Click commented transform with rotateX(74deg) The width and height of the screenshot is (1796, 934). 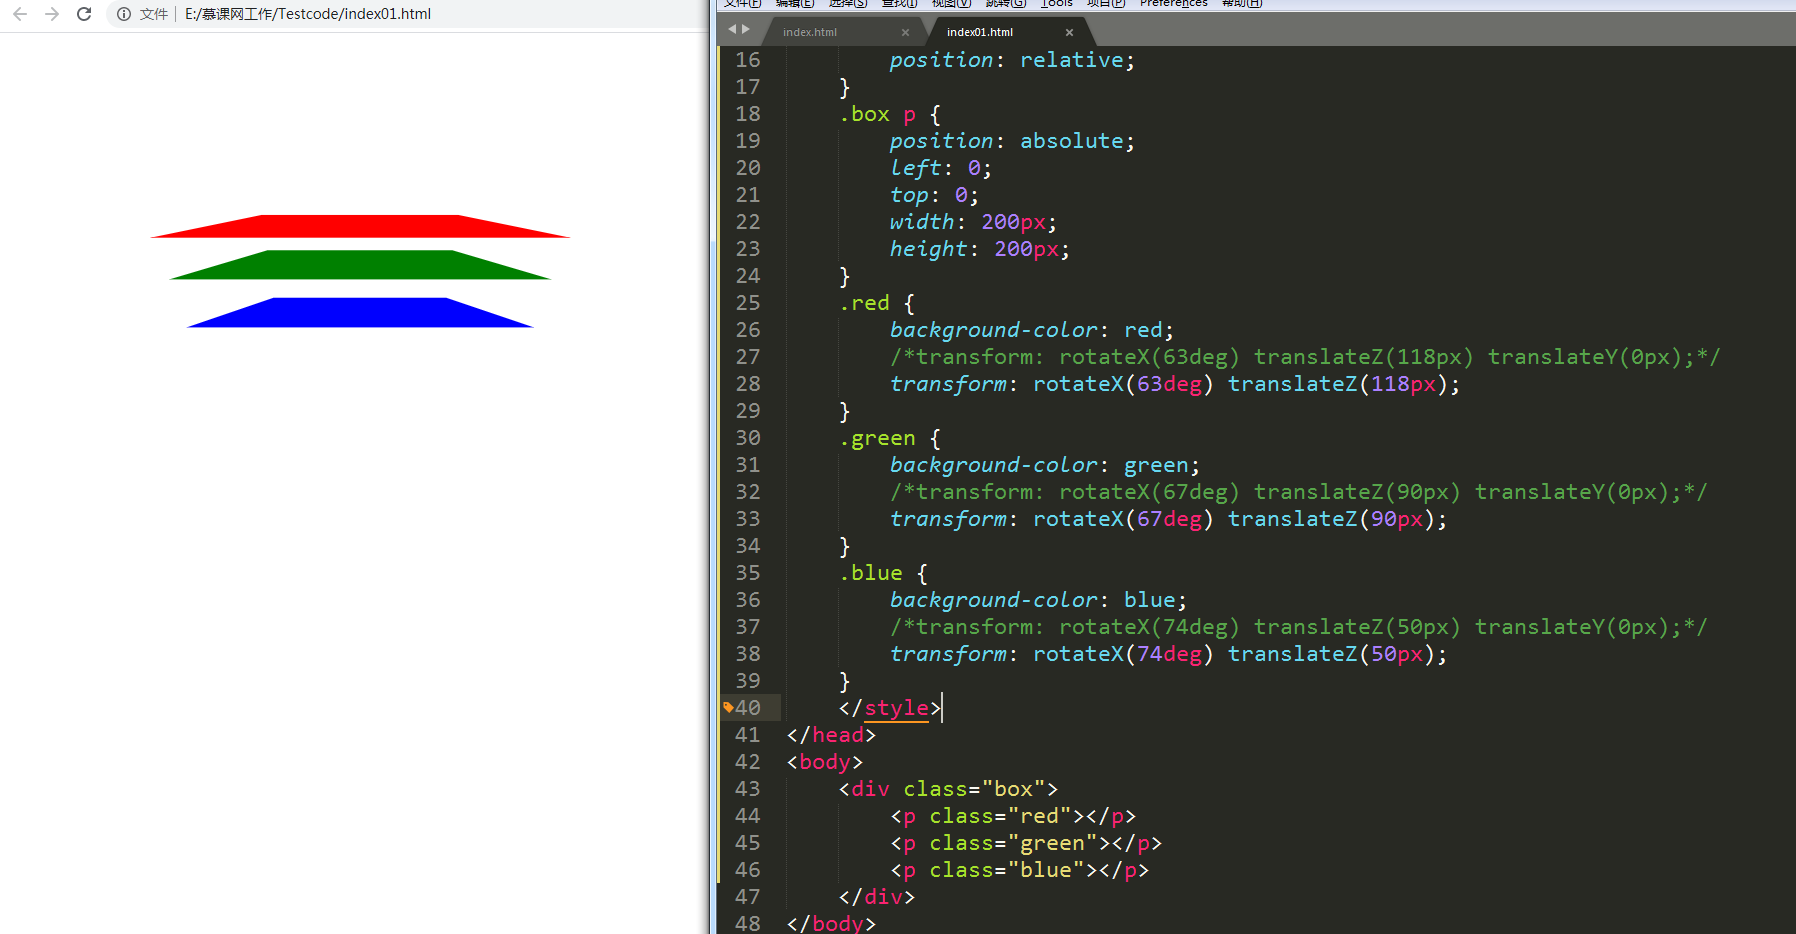[x=1299, y=627]
